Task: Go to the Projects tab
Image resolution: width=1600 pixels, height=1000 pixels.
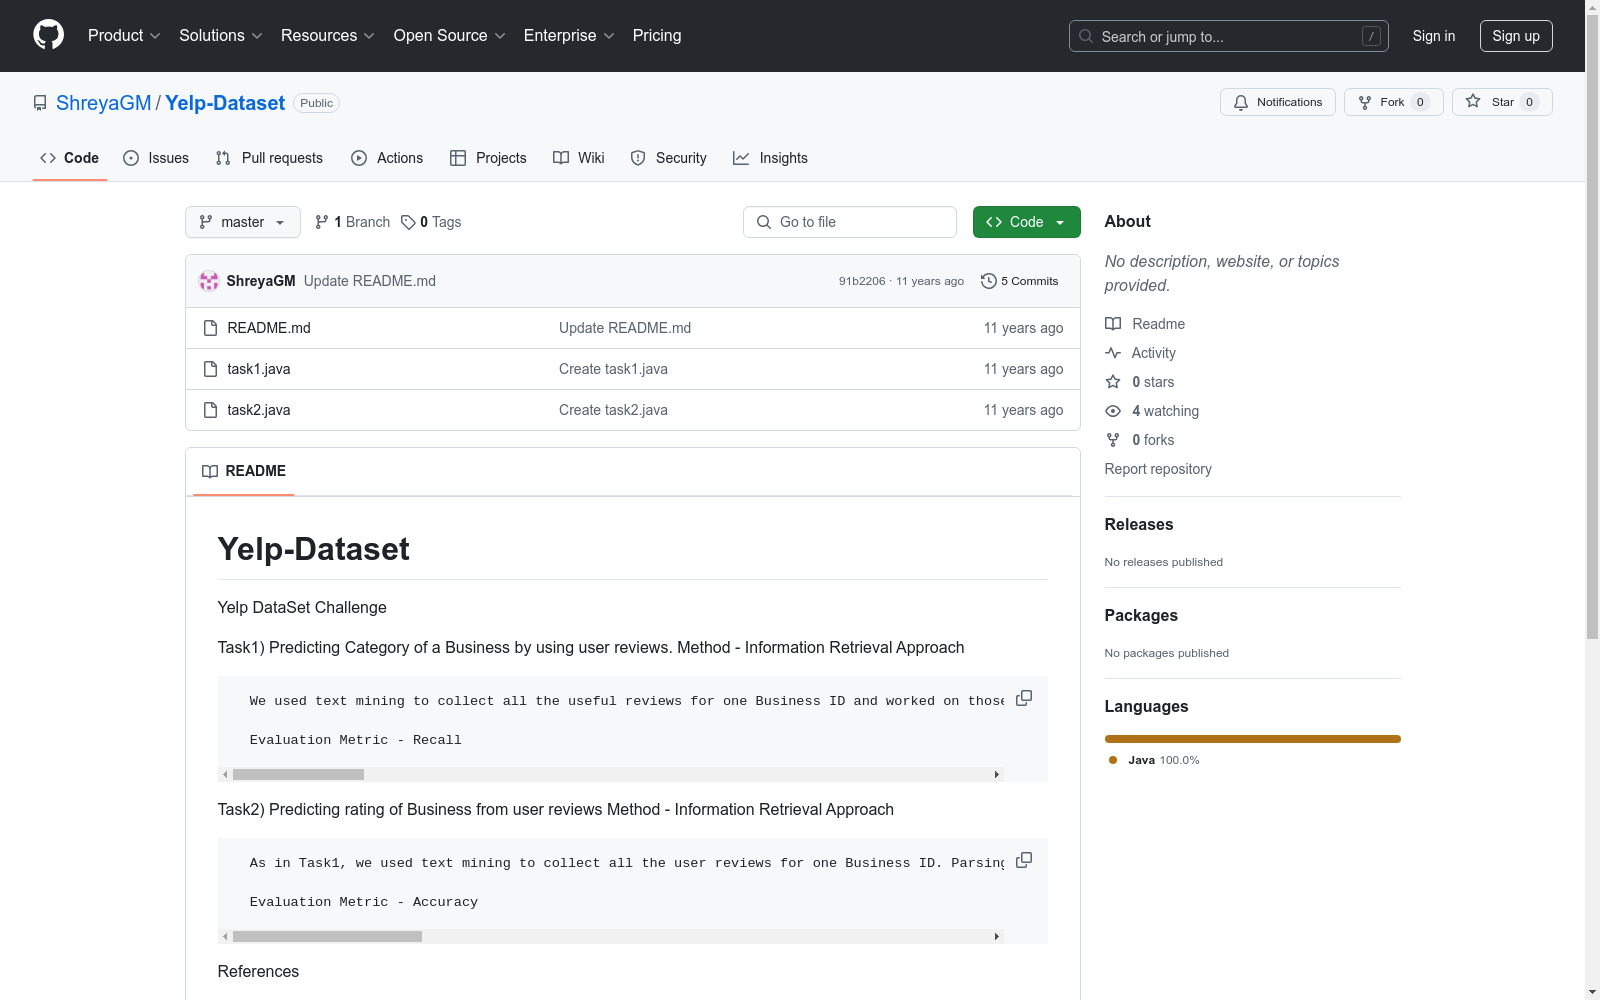Action: (x=488, y=158)
